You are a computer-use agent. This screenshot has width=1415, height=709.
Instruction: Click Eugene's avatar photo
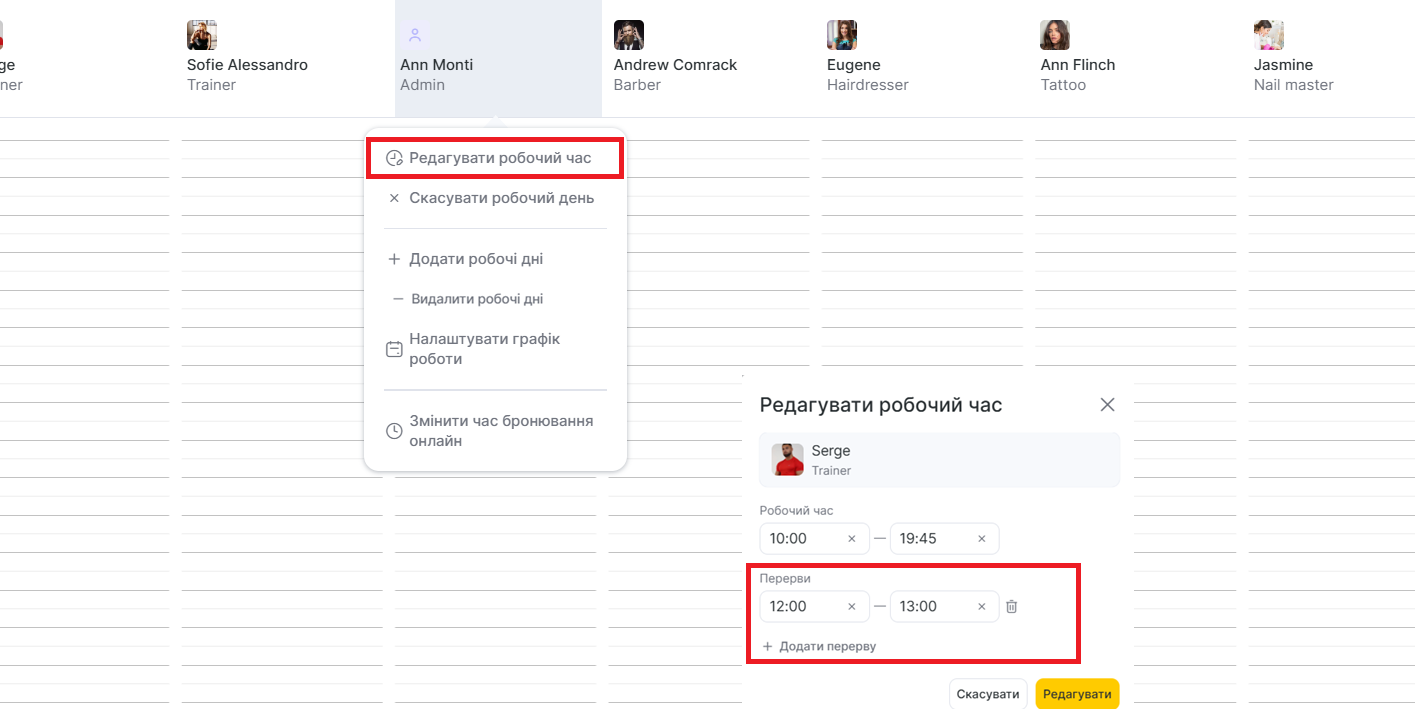pos(842,35)
